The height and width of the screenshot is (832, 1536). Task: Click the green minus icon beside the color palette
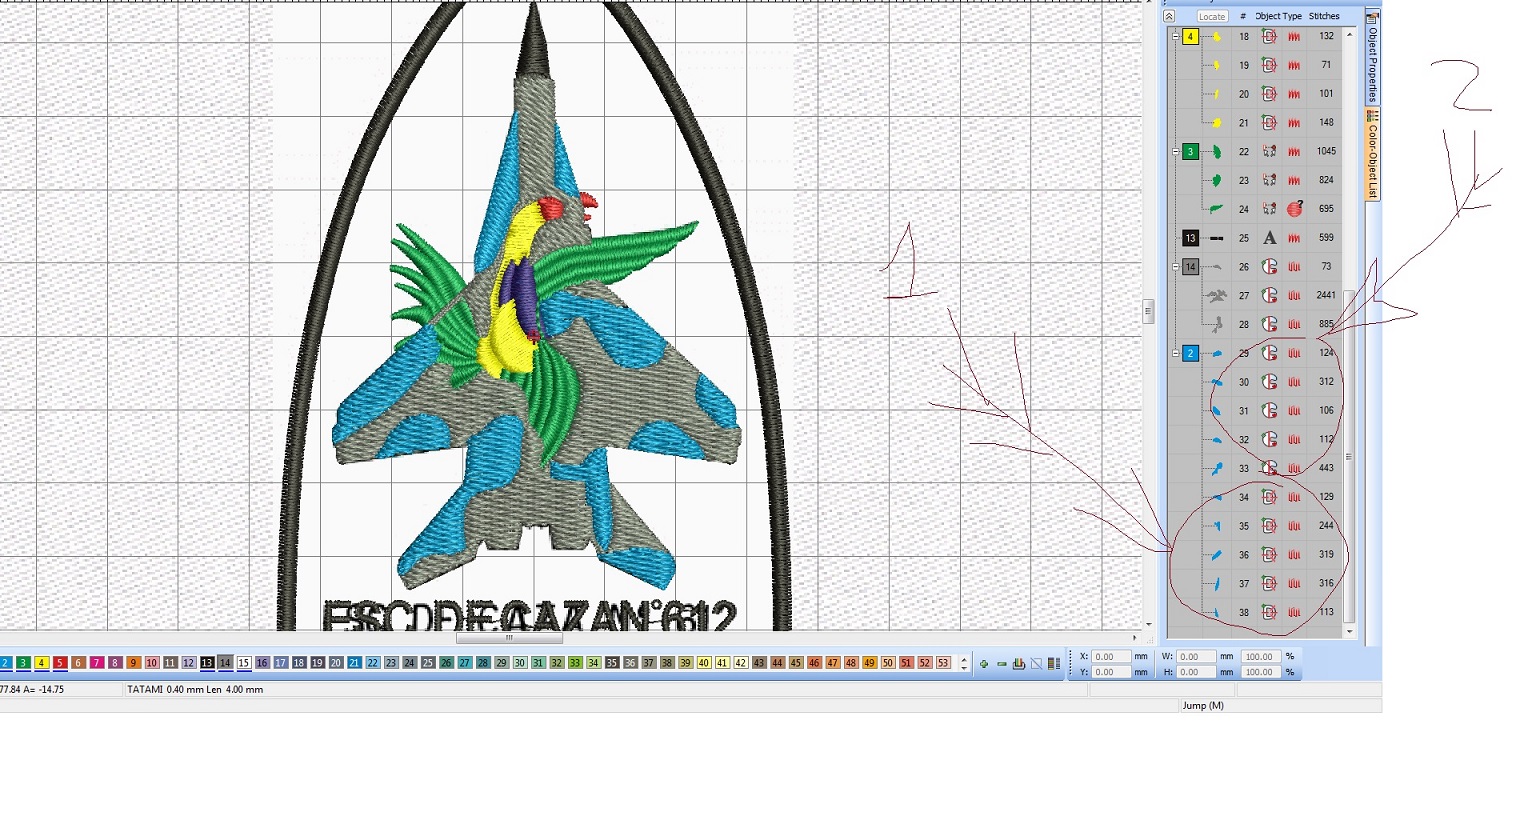click(x=1001, y=664)
